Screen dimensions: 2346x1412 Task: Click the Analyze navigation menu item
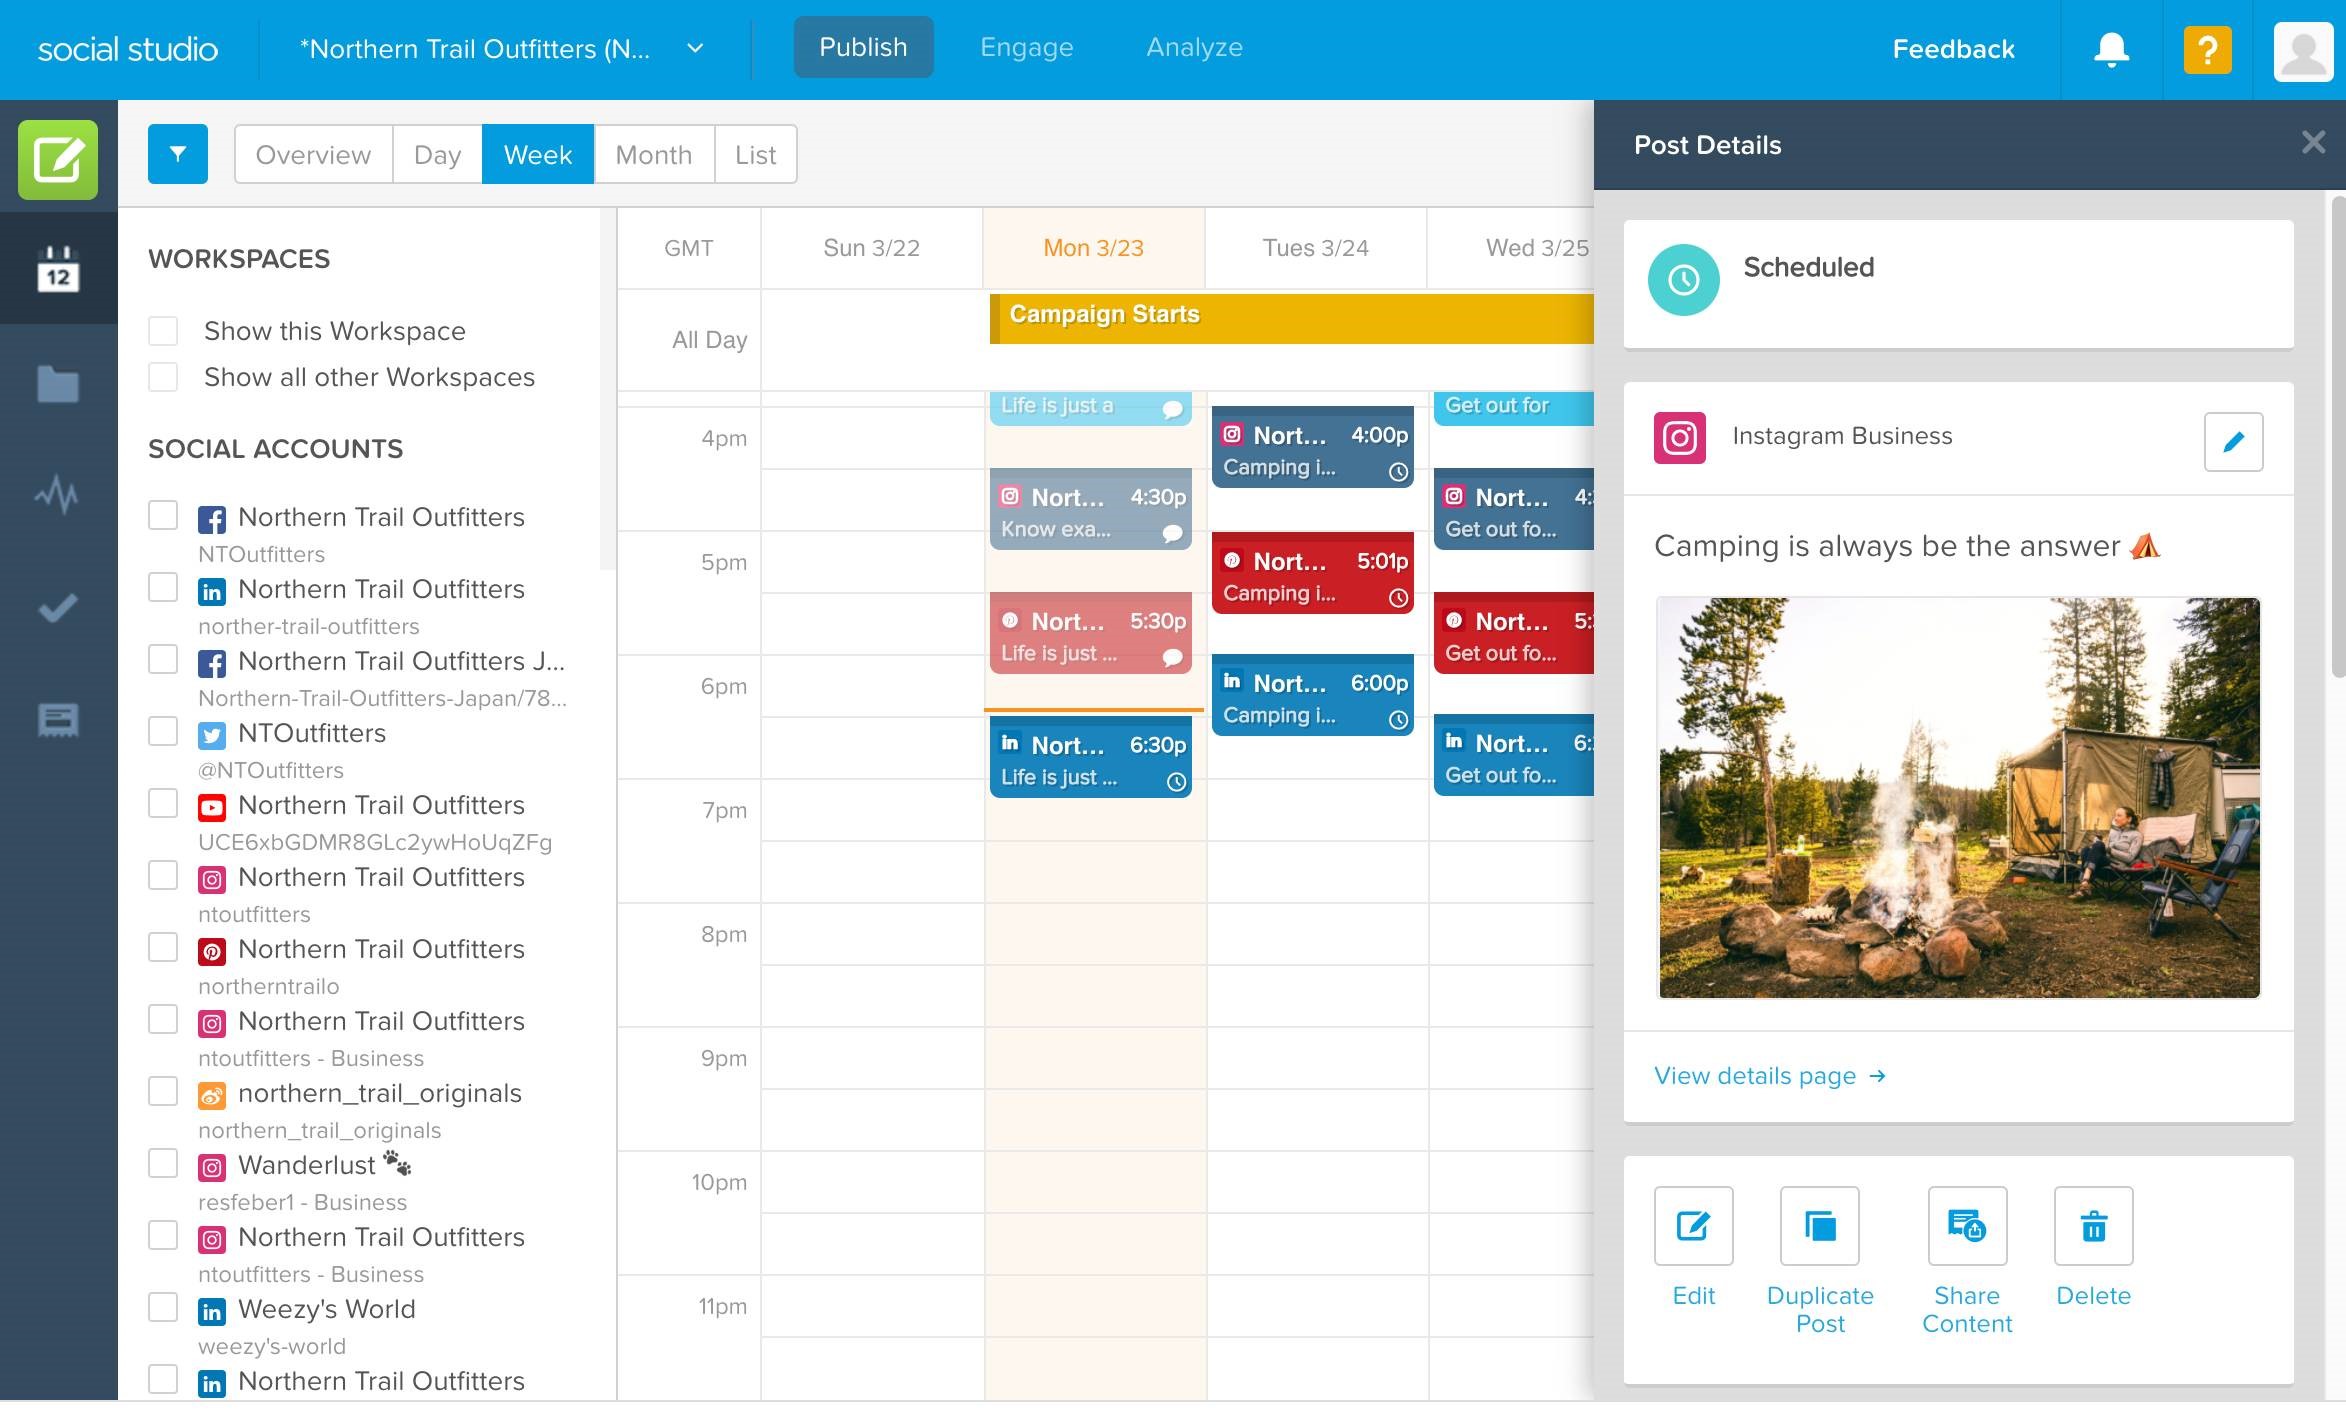tap(1195, 47)
